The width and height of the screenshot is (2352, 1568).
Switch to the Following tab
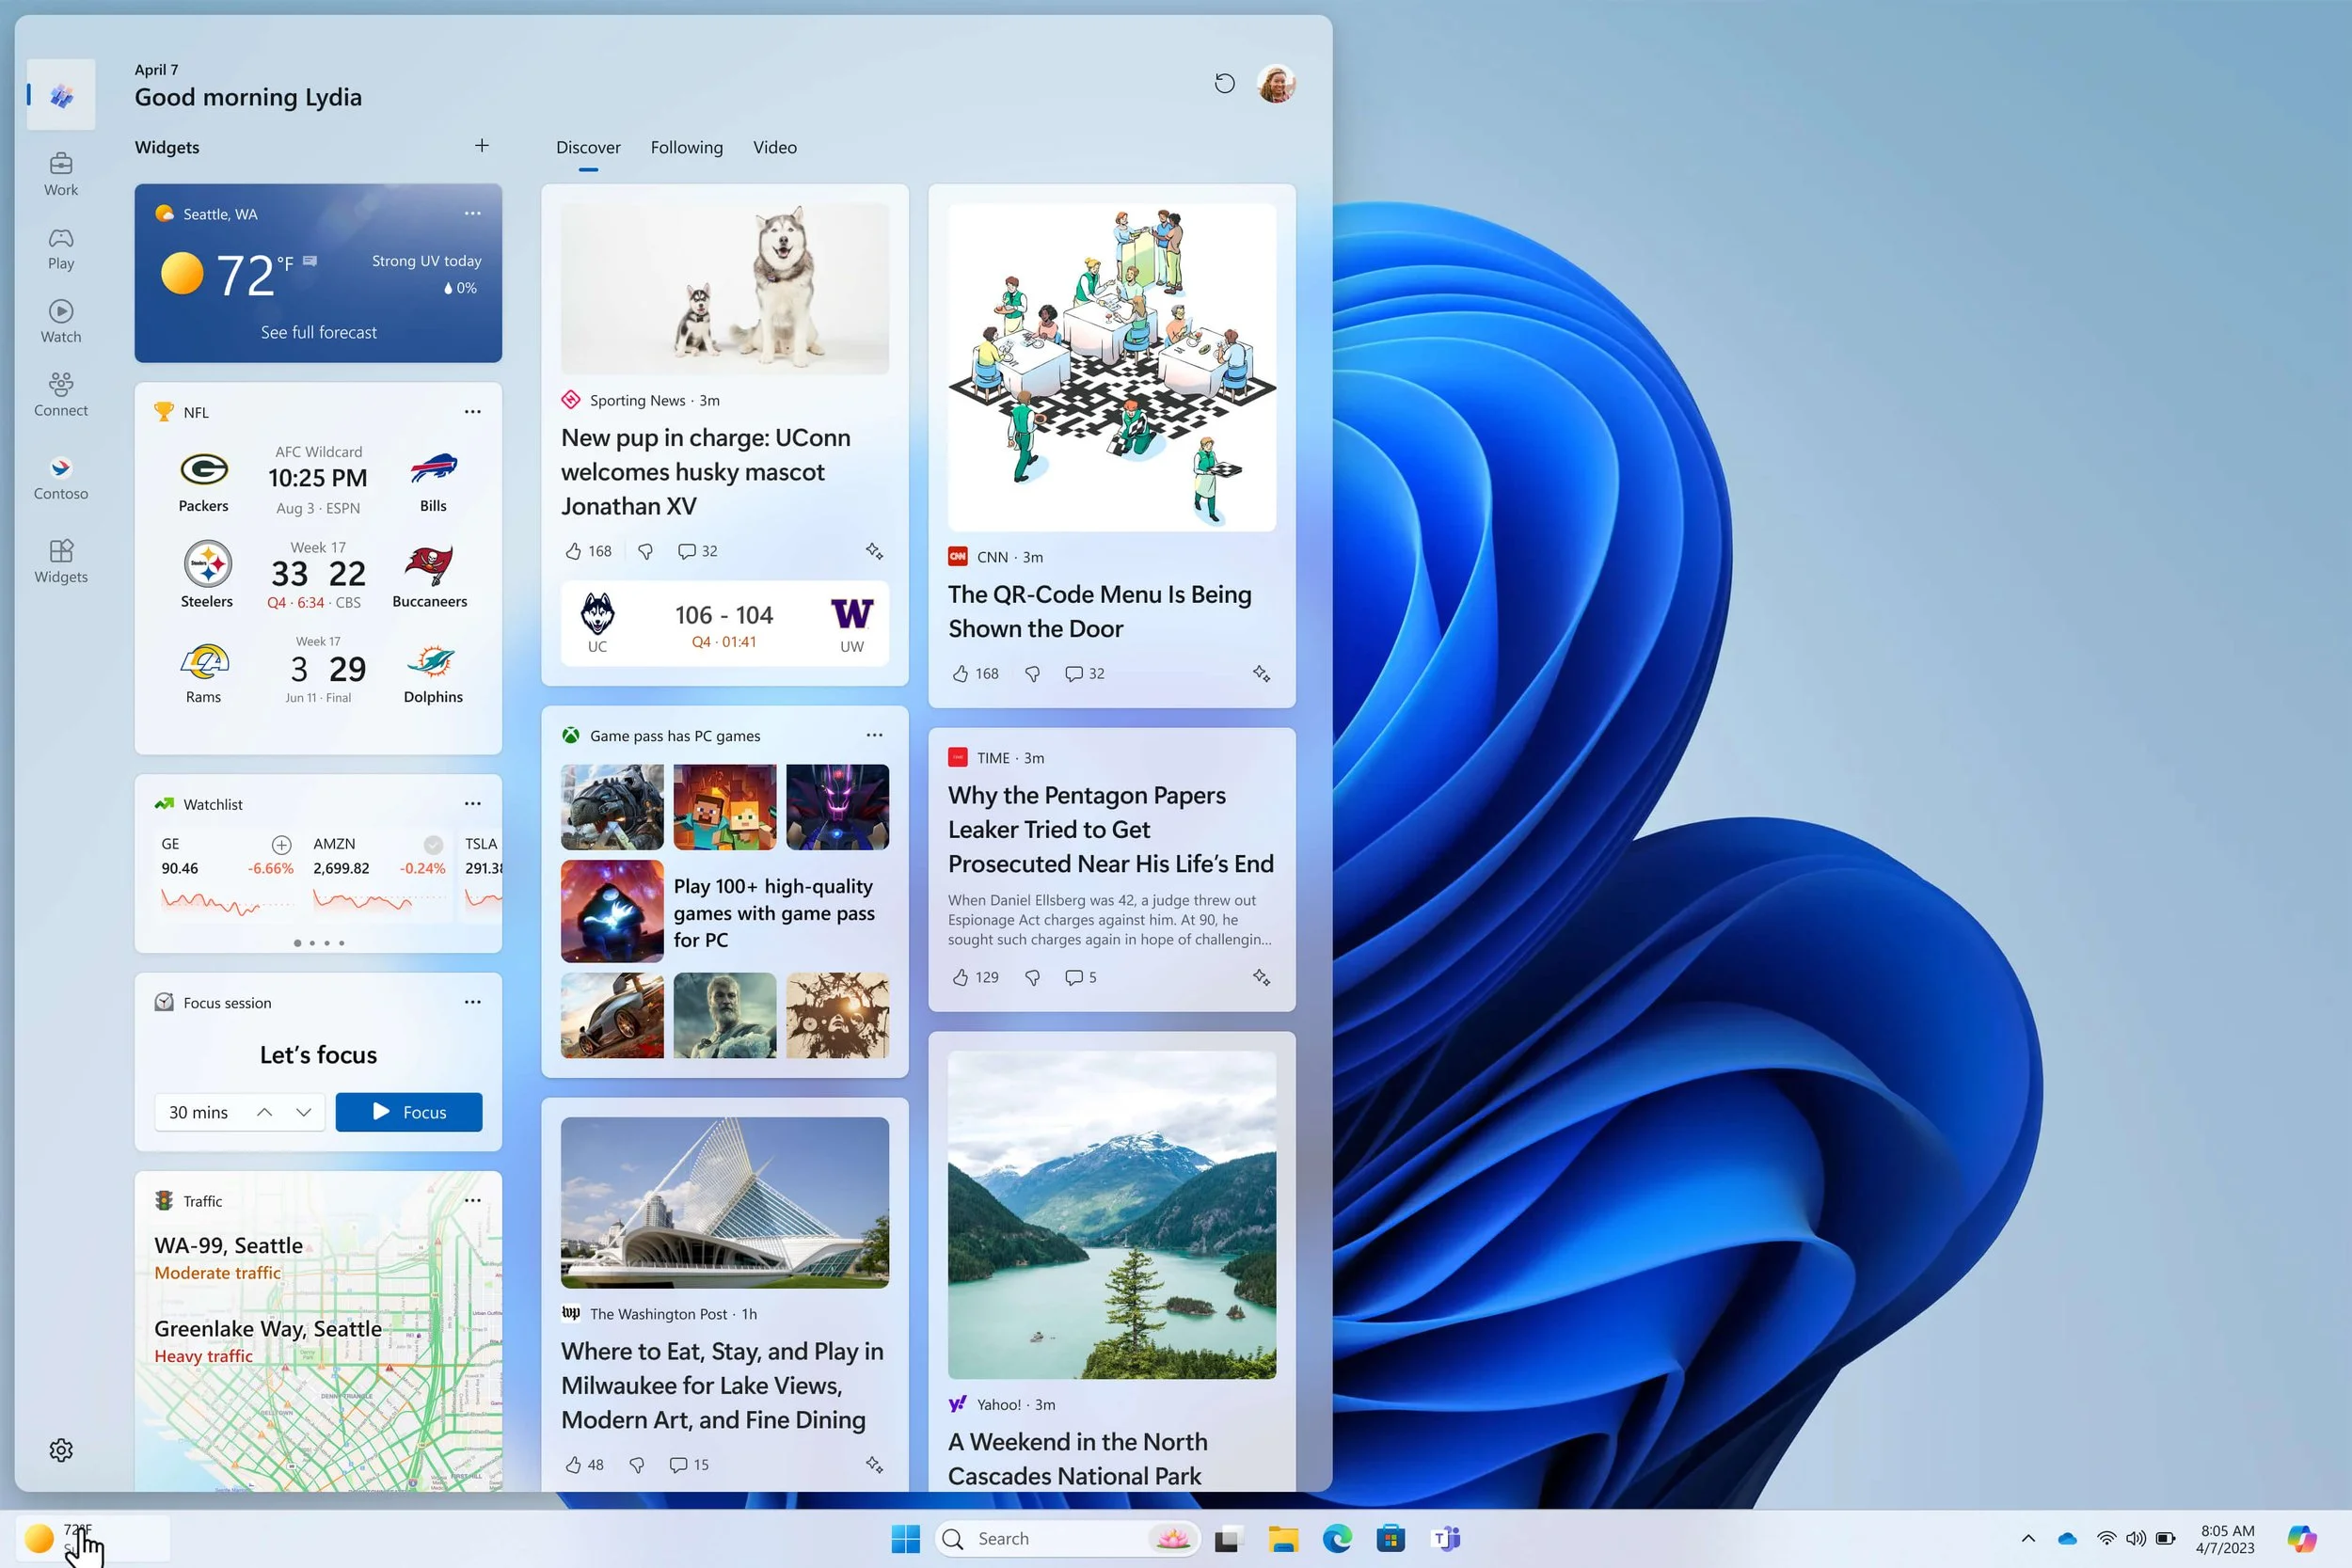686,147
